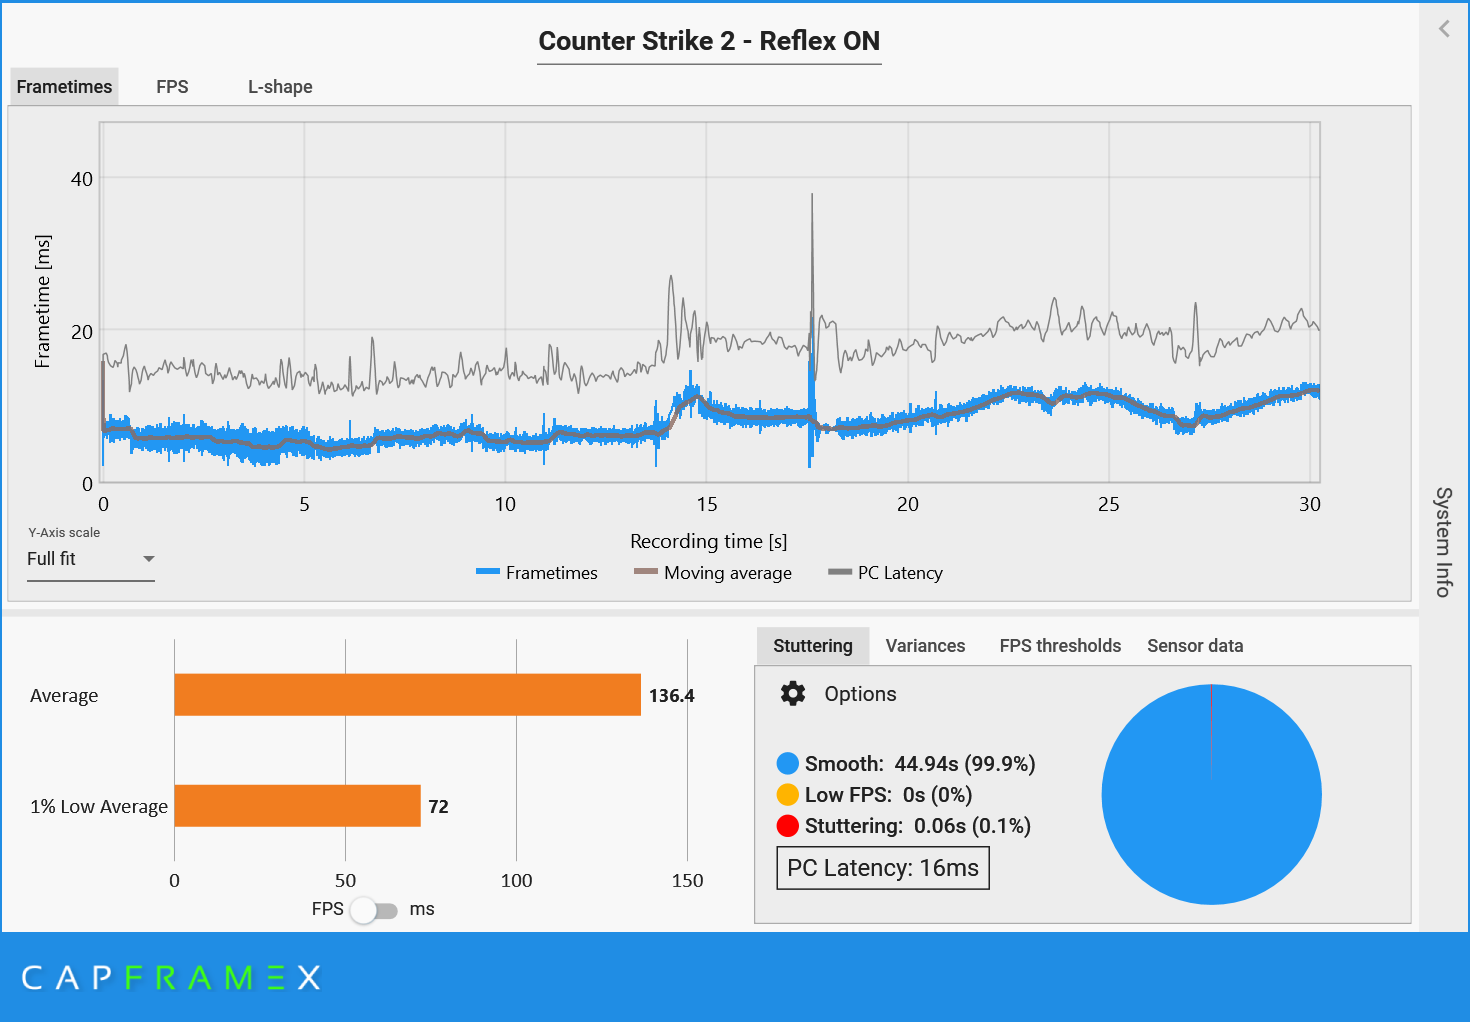Click the red Stuttering legend dot
This screenshot has height=1022, width=1470.
(x=788, y=826)
